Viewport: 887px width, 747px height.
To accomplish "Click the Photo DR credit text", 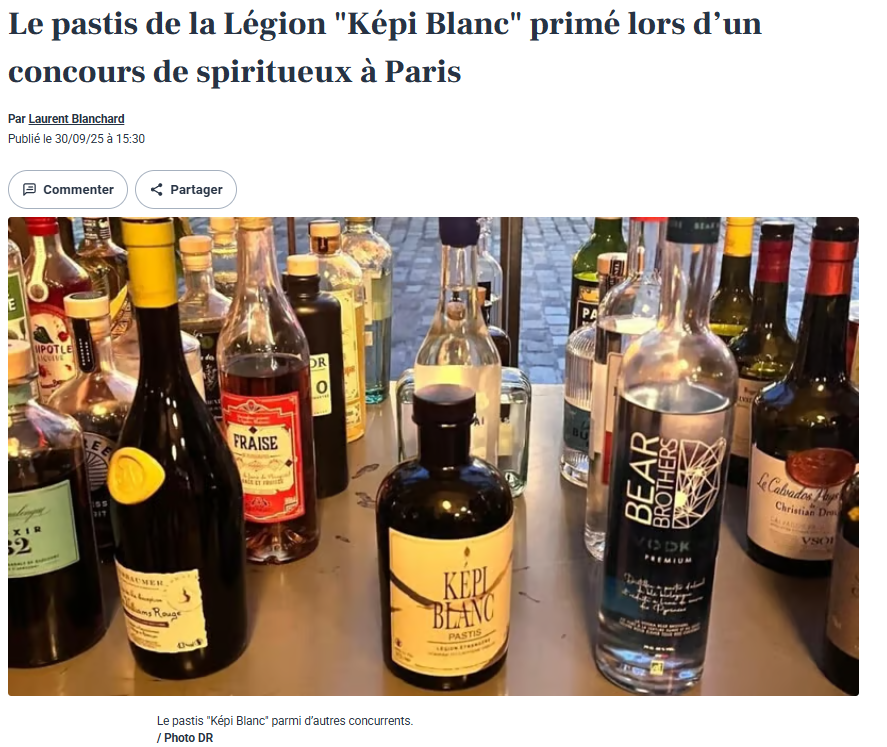I will (185, 738).
